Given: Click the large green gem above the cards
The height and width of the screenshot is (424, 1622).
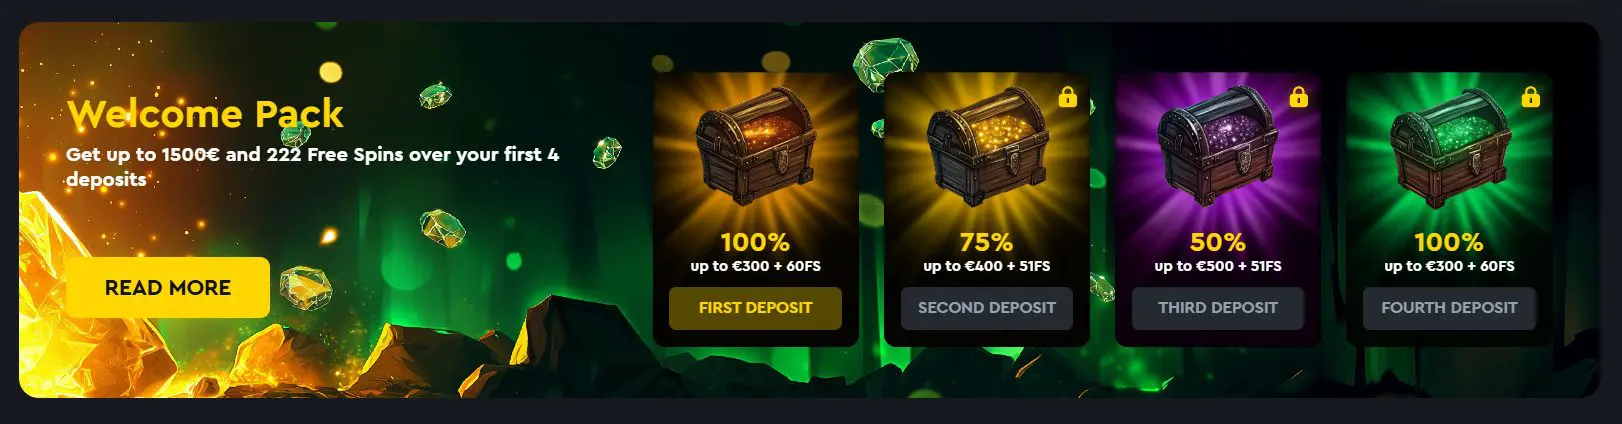Looking at the screenshot, I should coord(884,63).
